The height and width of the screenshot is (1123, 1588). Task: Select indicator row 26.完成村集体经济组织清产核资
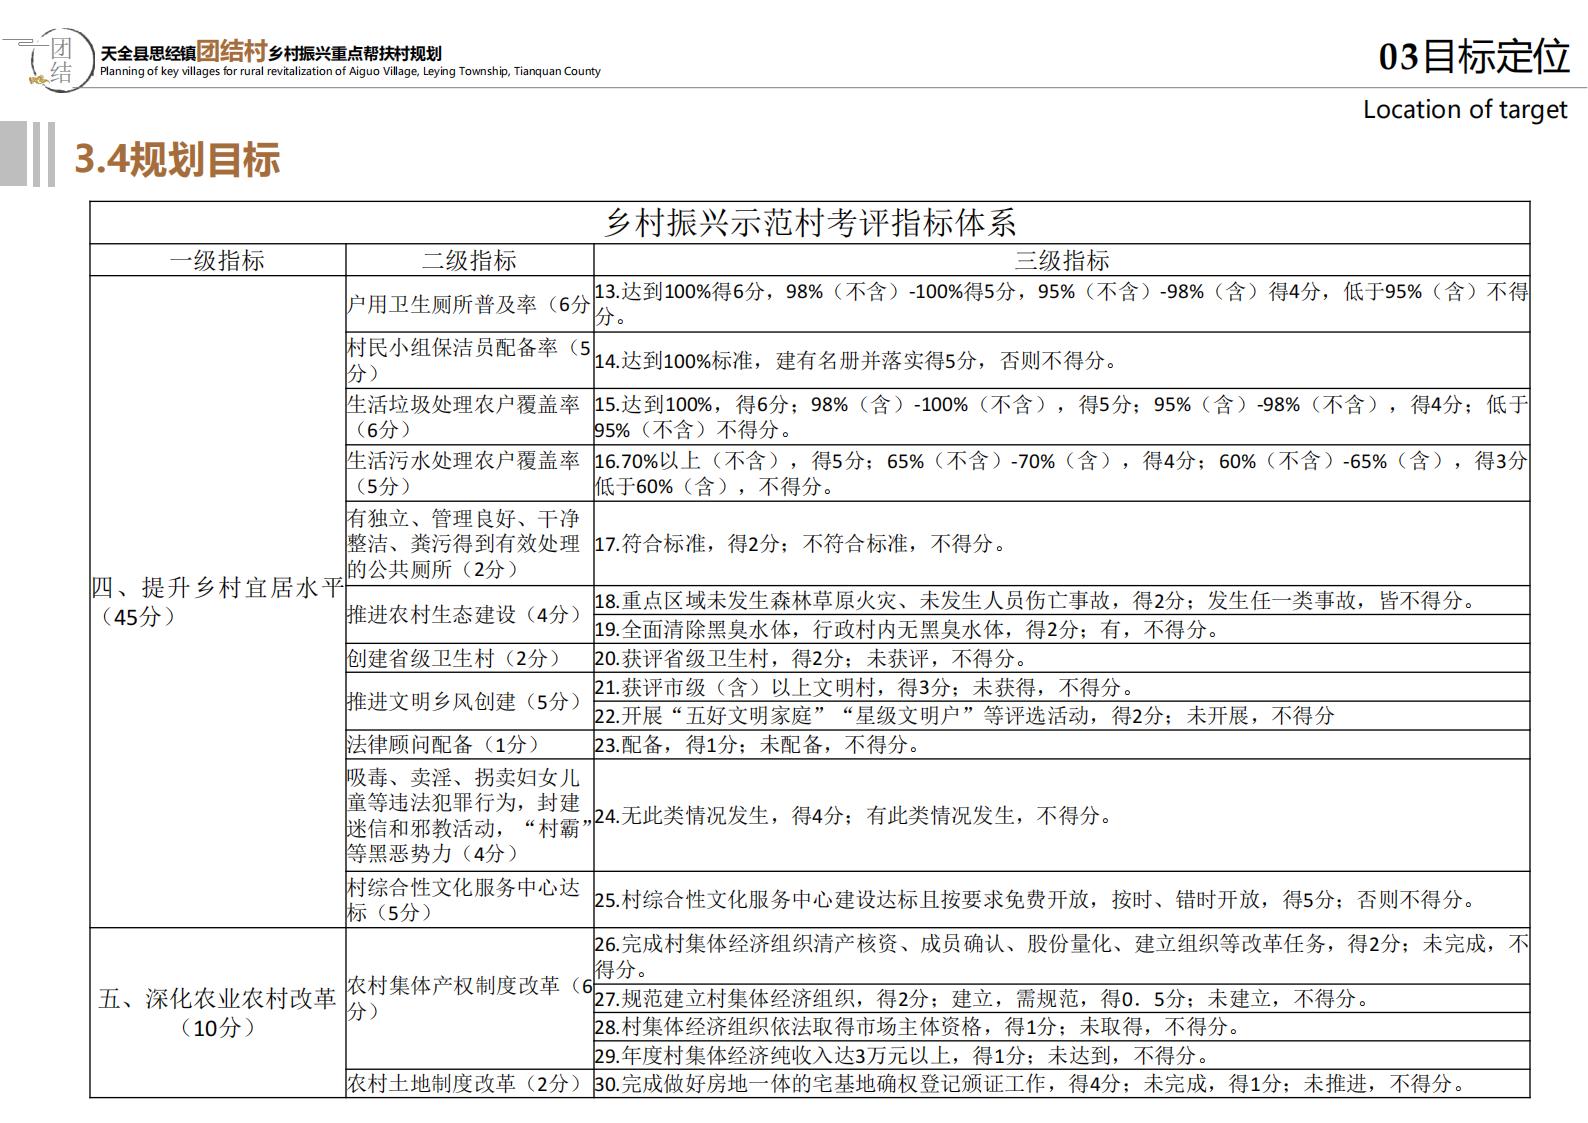[x=1062, y=956]
